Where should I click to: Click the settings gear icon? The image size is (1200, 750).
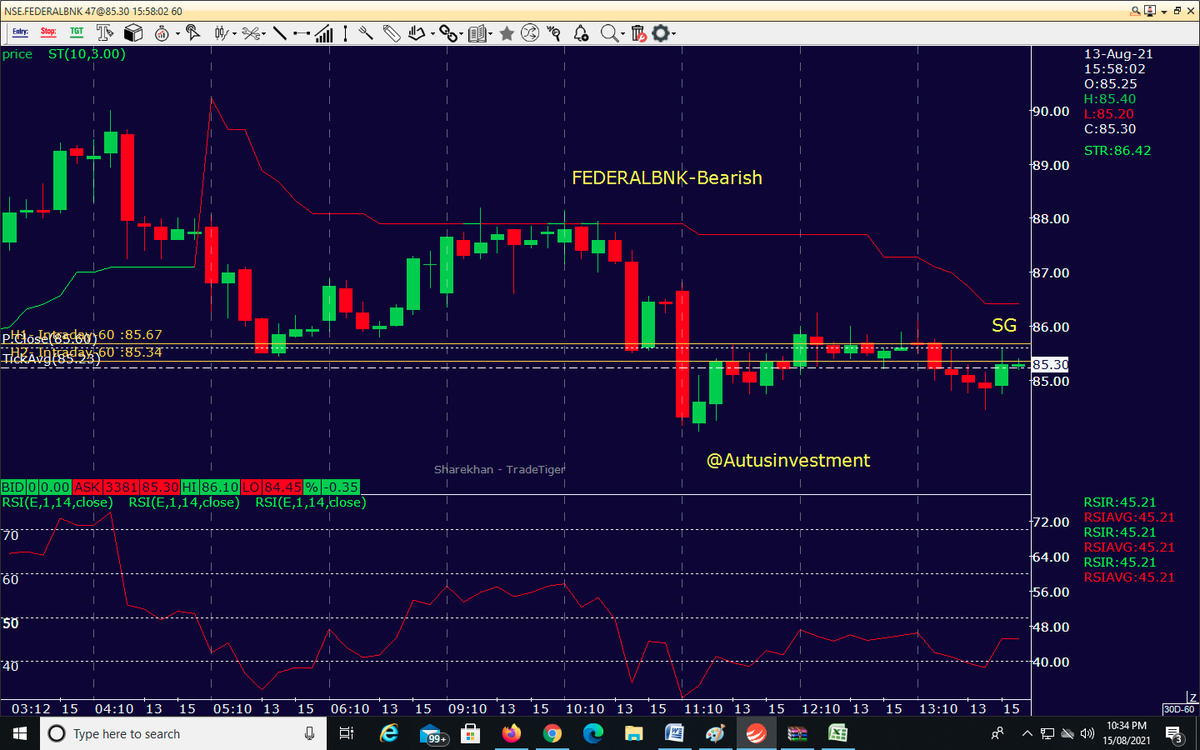coord(660,33)
